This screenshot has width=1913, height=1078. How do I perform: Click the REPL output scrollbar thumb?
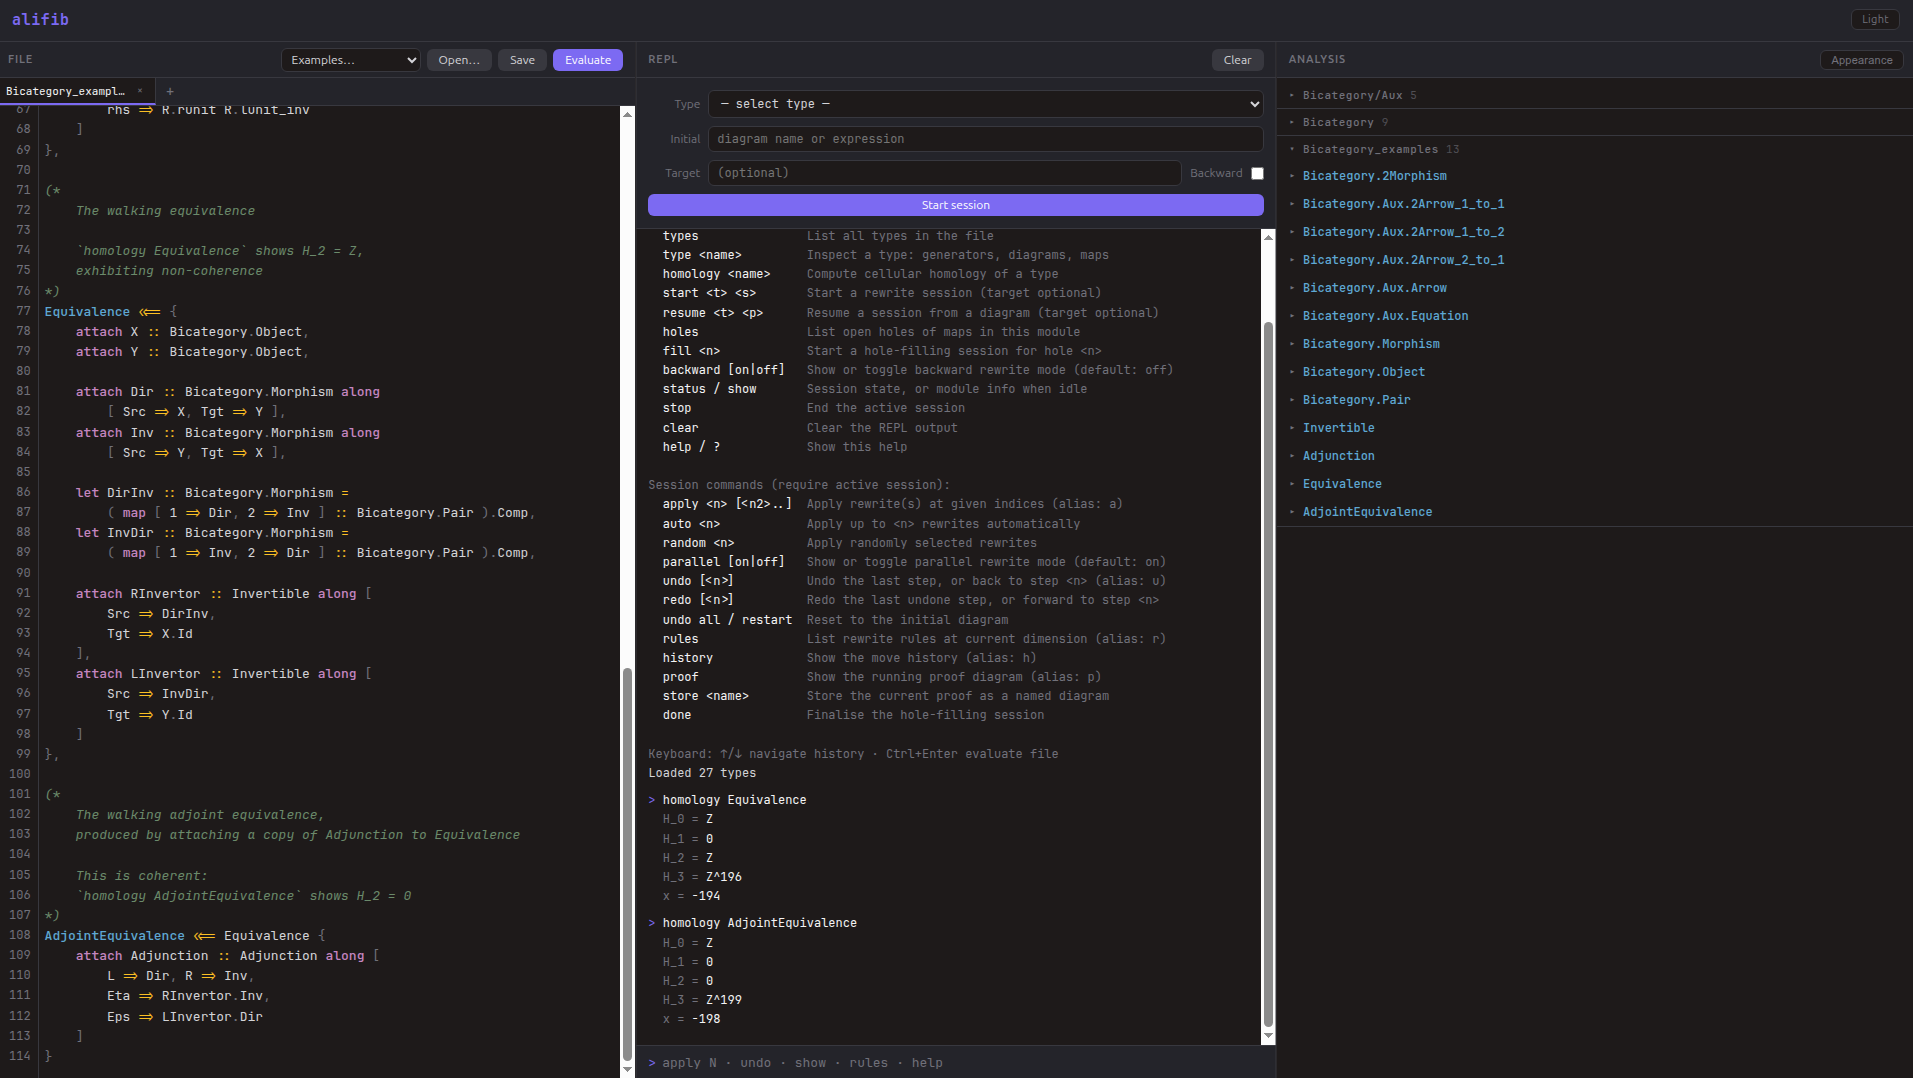[x=1268, y=674]
